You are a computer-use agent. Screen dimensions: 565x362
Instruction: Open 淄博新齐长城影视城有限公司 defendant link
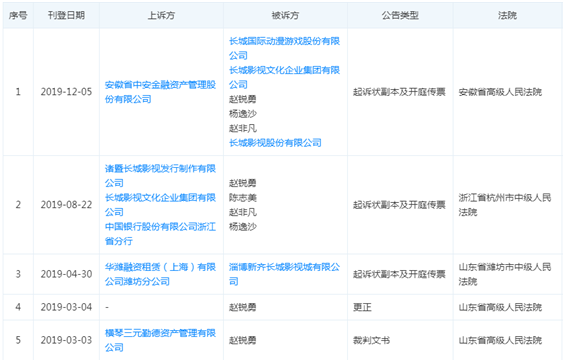click(284, 274)
